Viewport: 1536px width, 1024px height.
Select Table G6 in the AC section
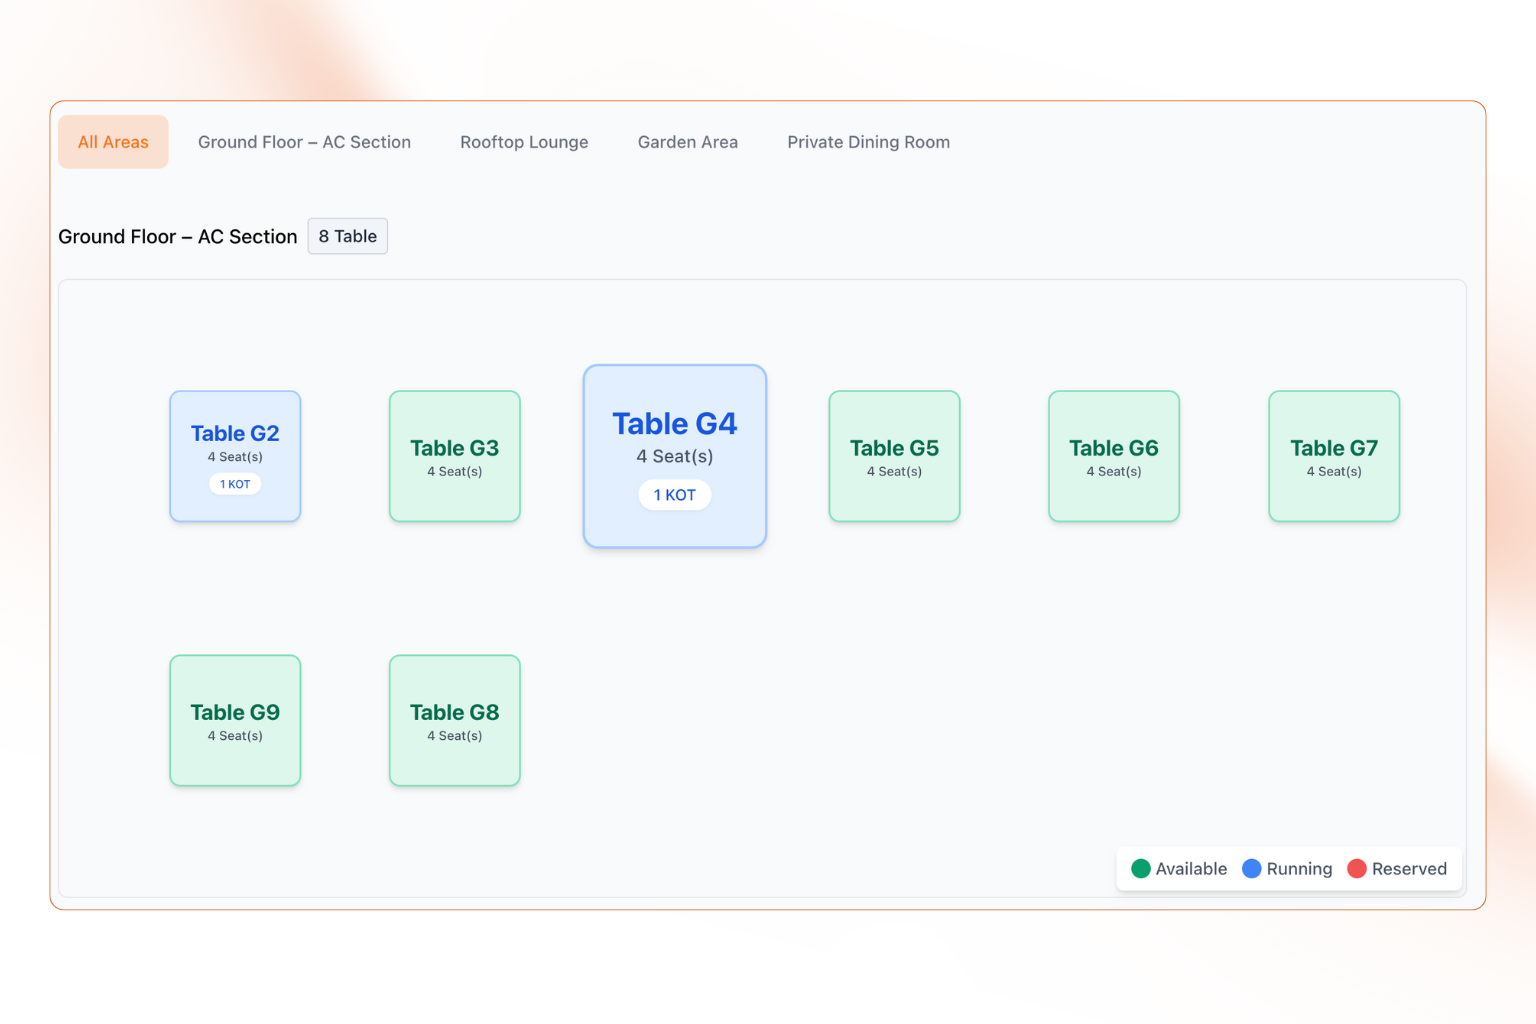pos(1113,456)
